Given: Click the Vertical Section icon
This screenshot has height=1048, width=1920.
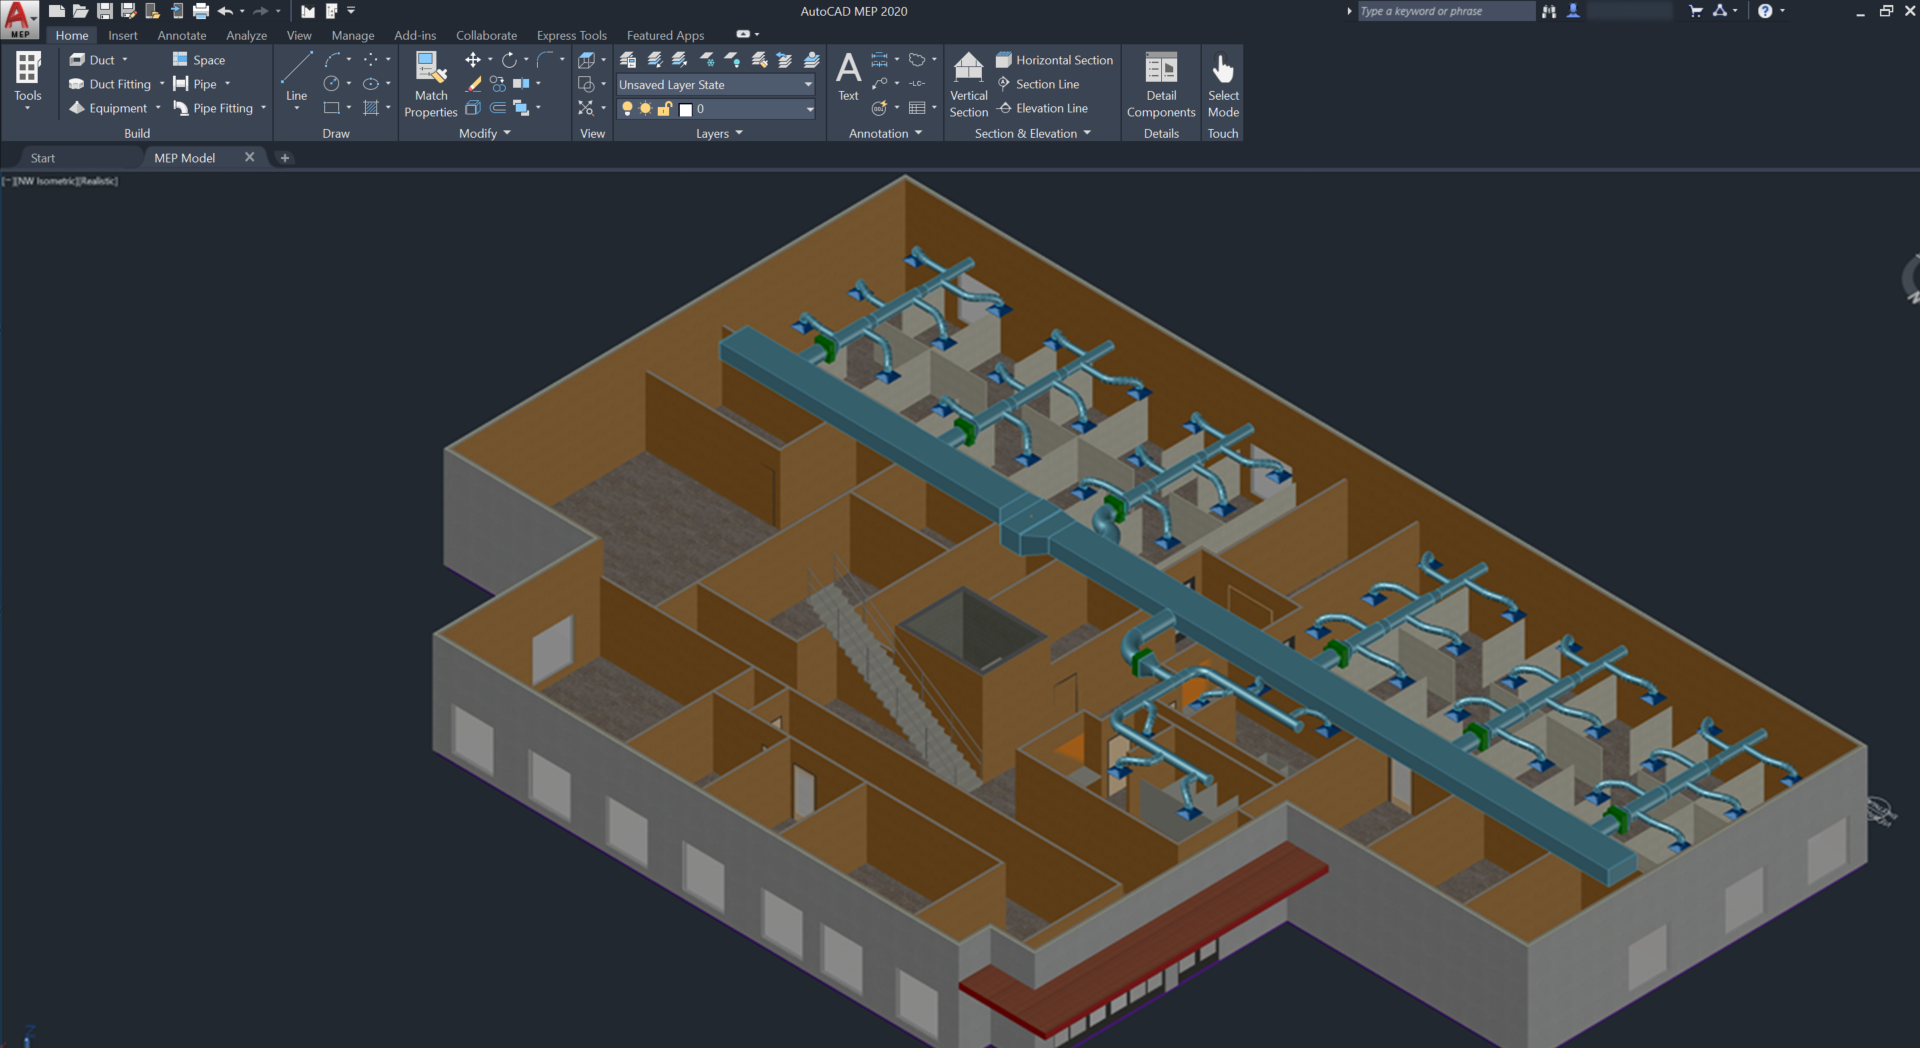Looking at the screenshot, I should tap(968, 85).
